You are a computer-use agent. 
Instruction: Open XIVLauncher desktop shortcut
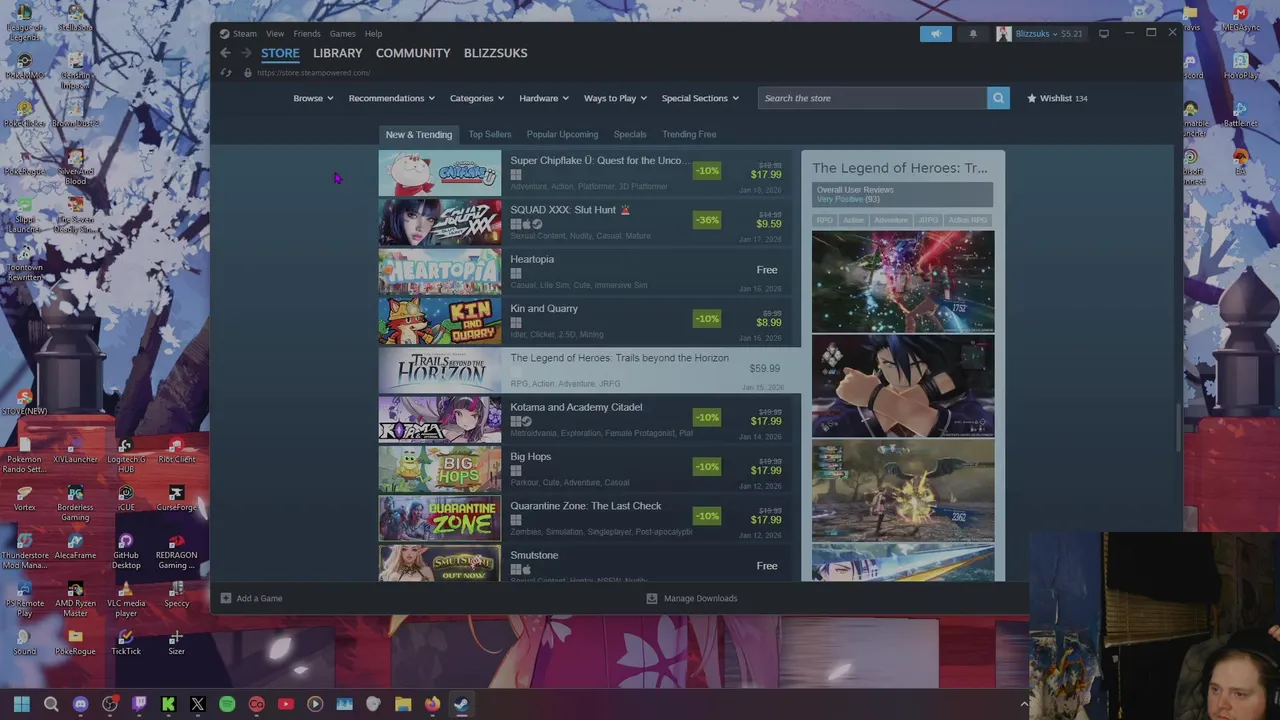tap(75, 451)
